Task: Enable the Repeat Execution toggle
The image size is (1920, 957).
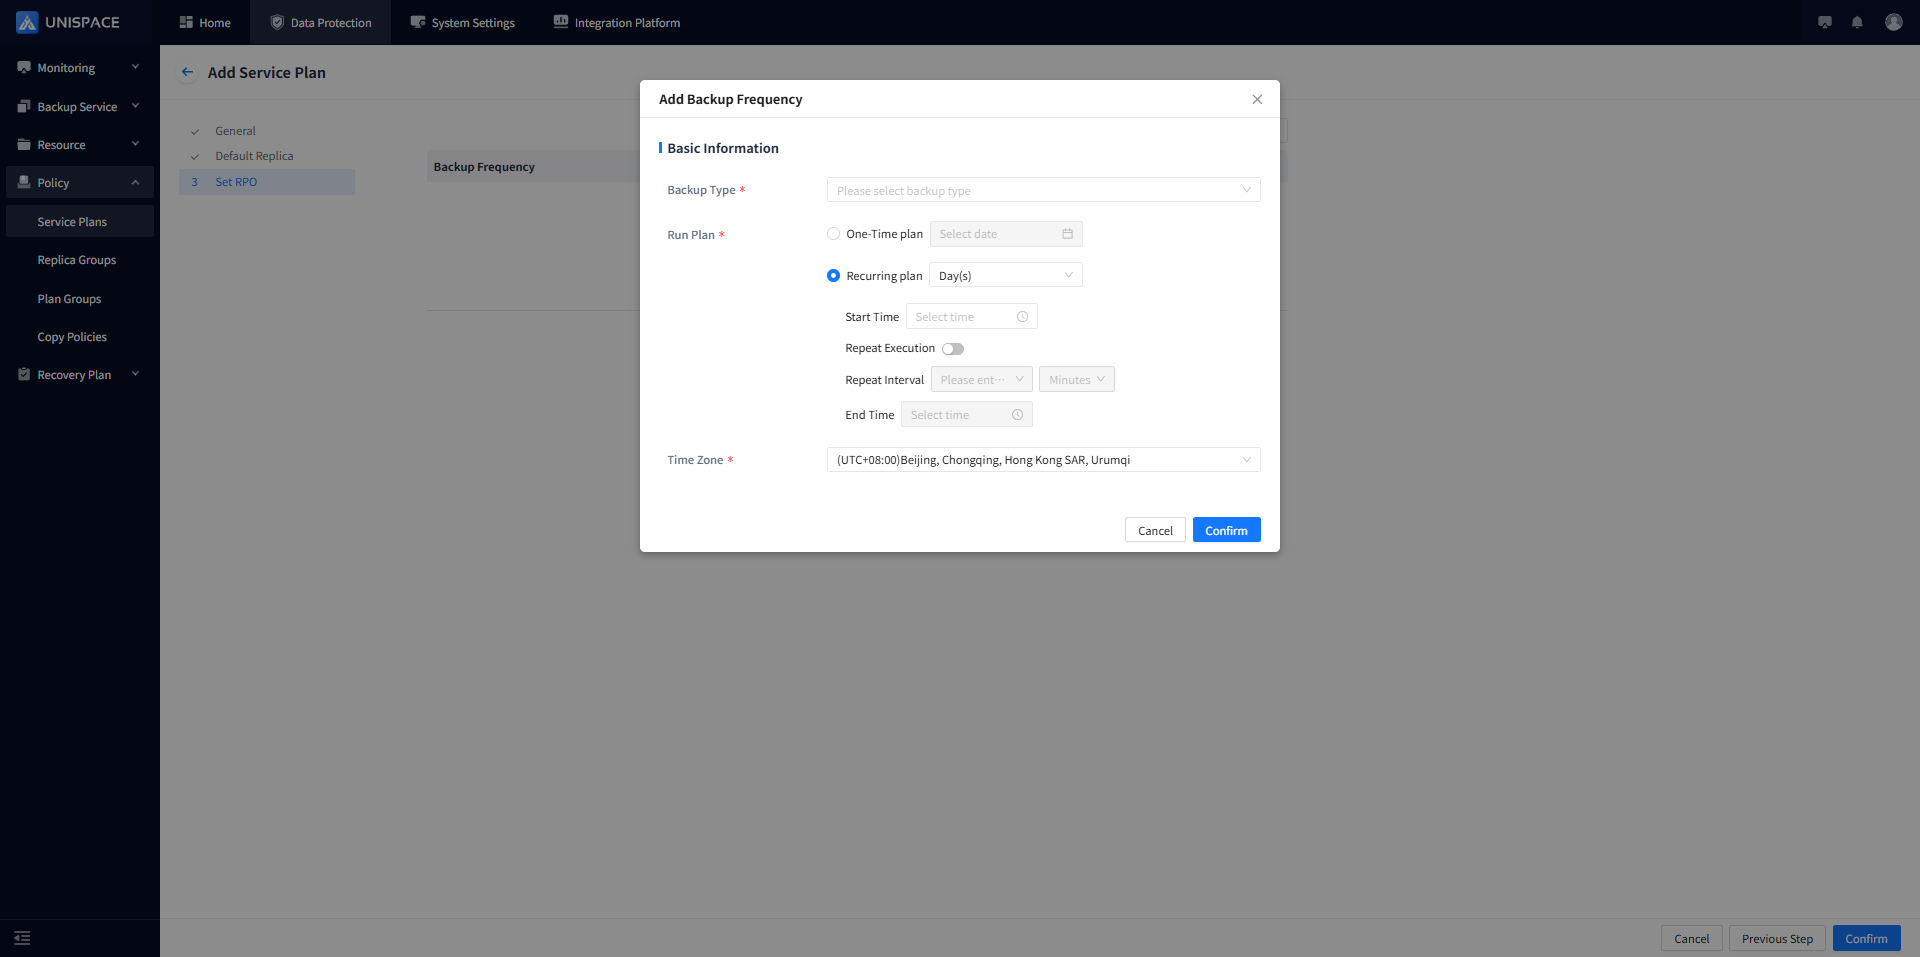Action: pyautogui.click(x=953, y=349)
